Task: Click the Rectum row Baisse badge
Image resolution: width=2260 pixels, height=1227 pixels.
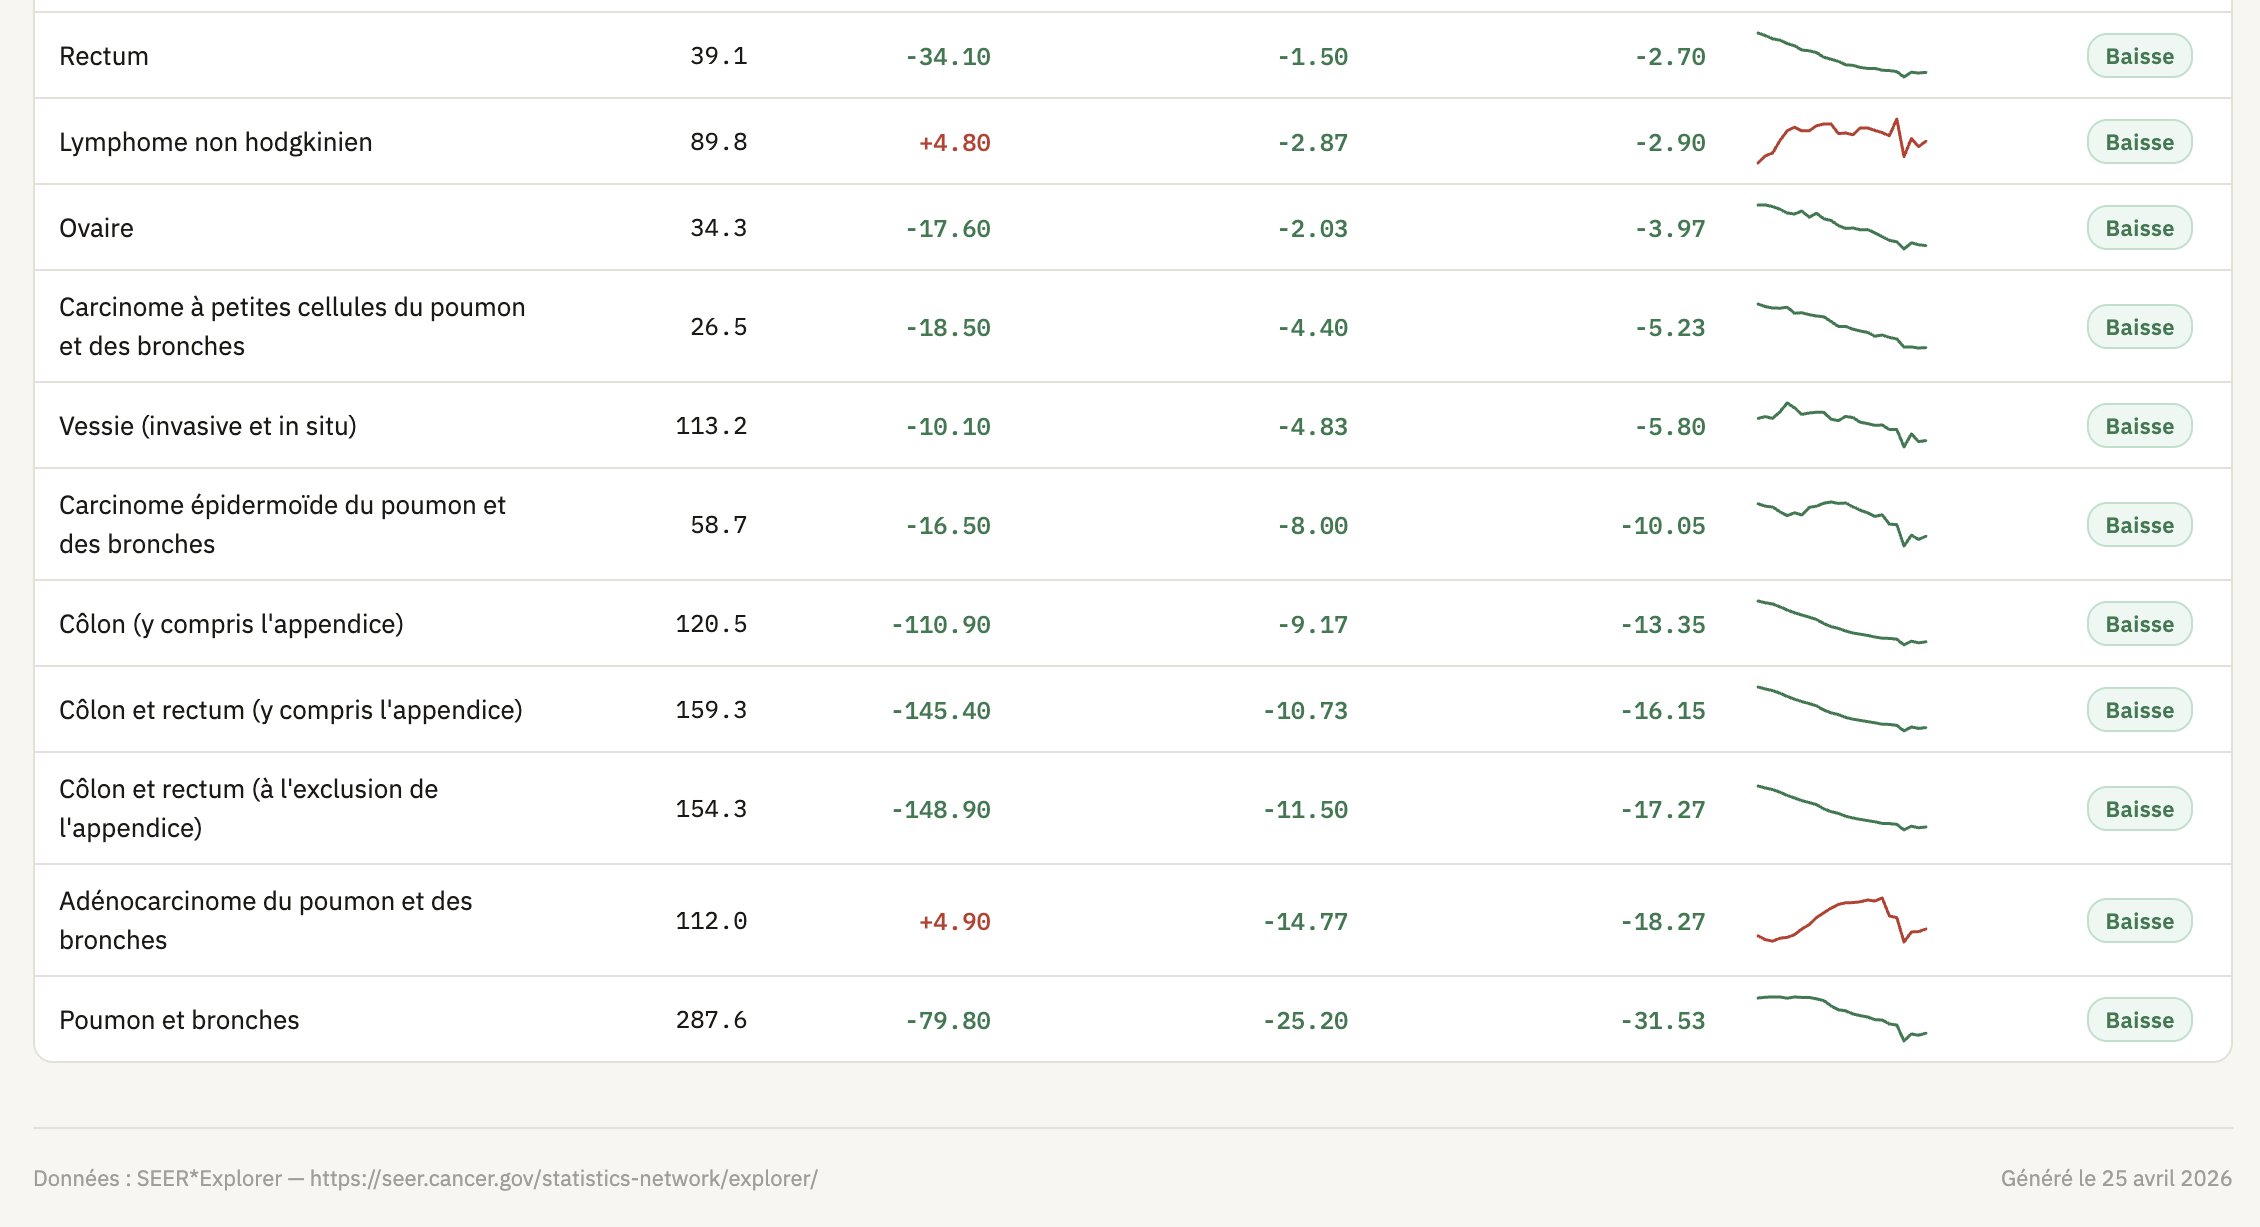Action: click(x=2139, y=56)
